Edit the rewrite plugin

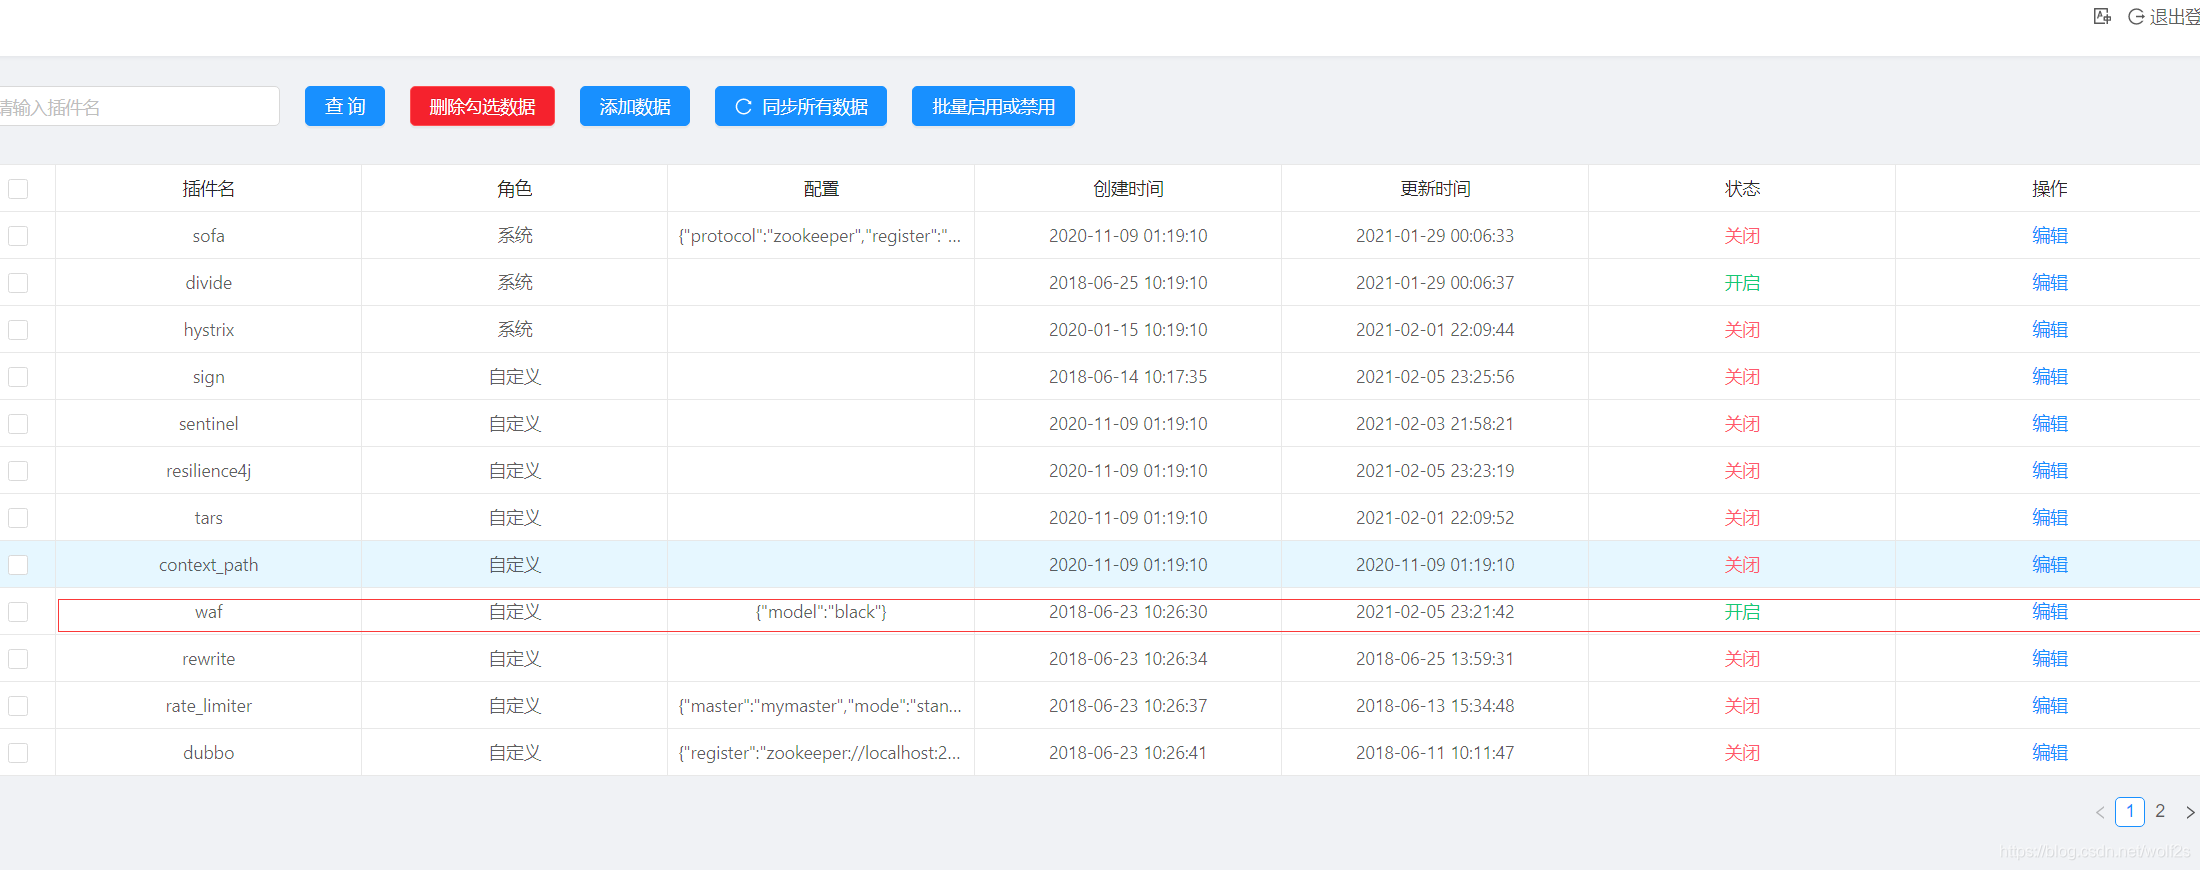point(2049,659)
